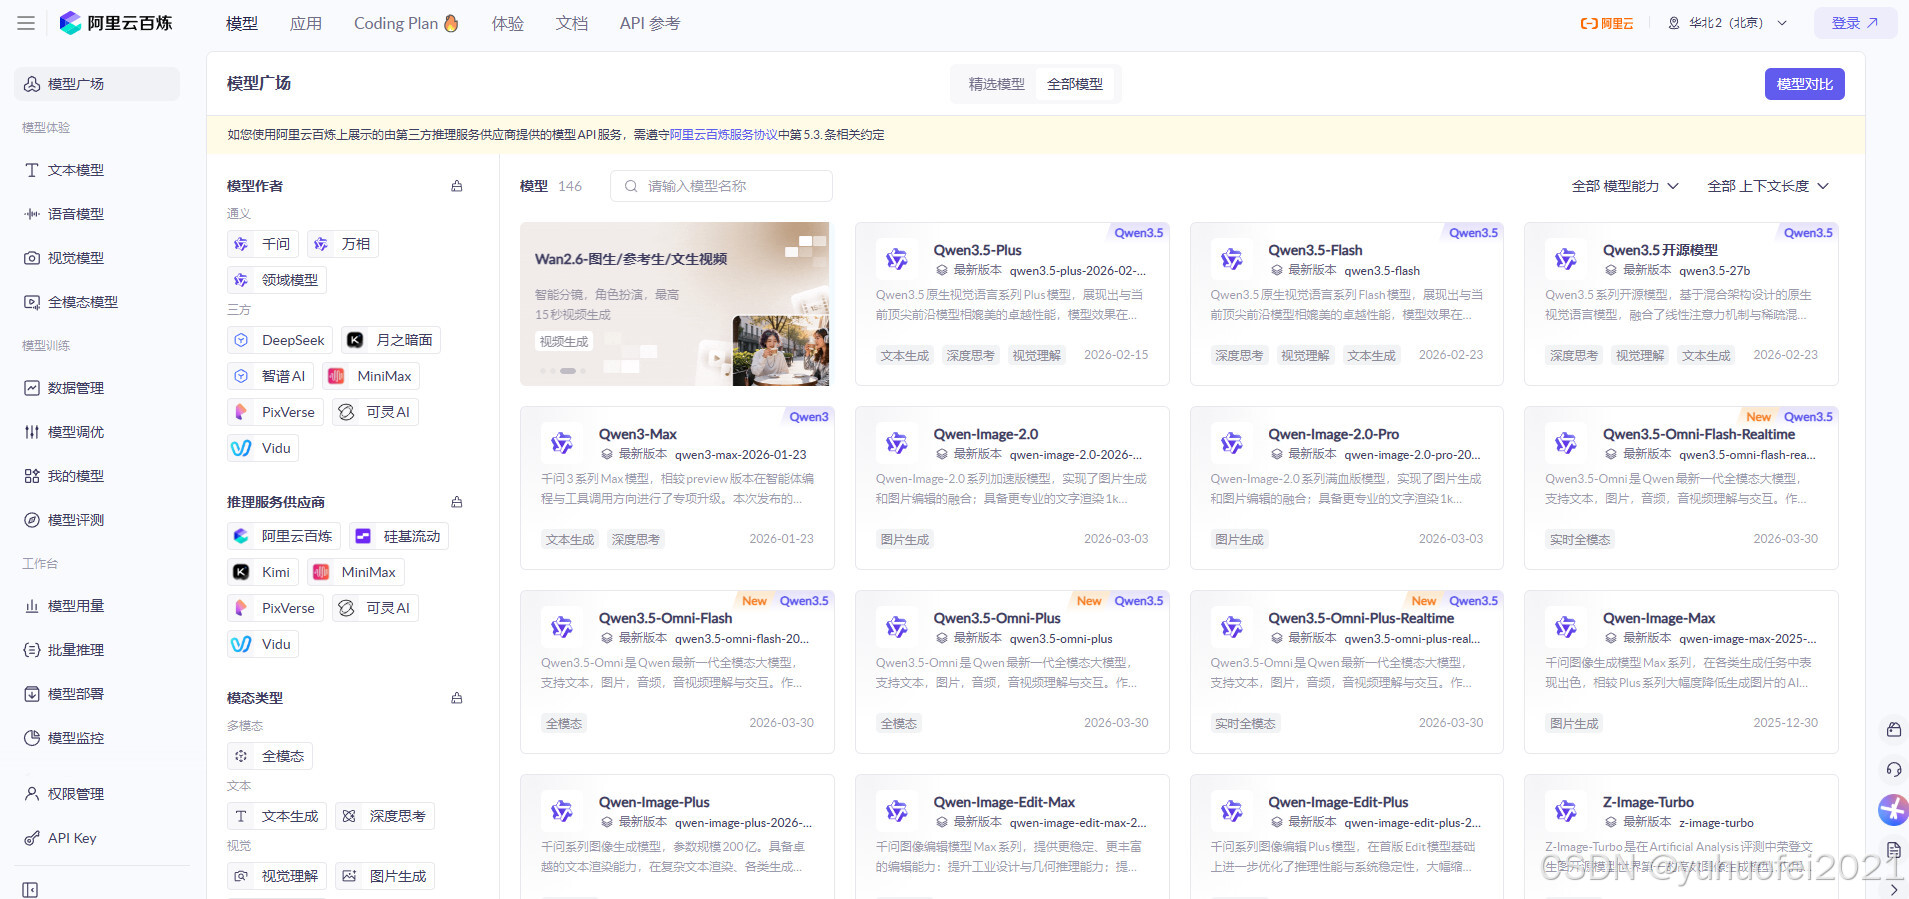
Task: Toggle the 硅基流动 provider filter
Action: click(399, 536)
